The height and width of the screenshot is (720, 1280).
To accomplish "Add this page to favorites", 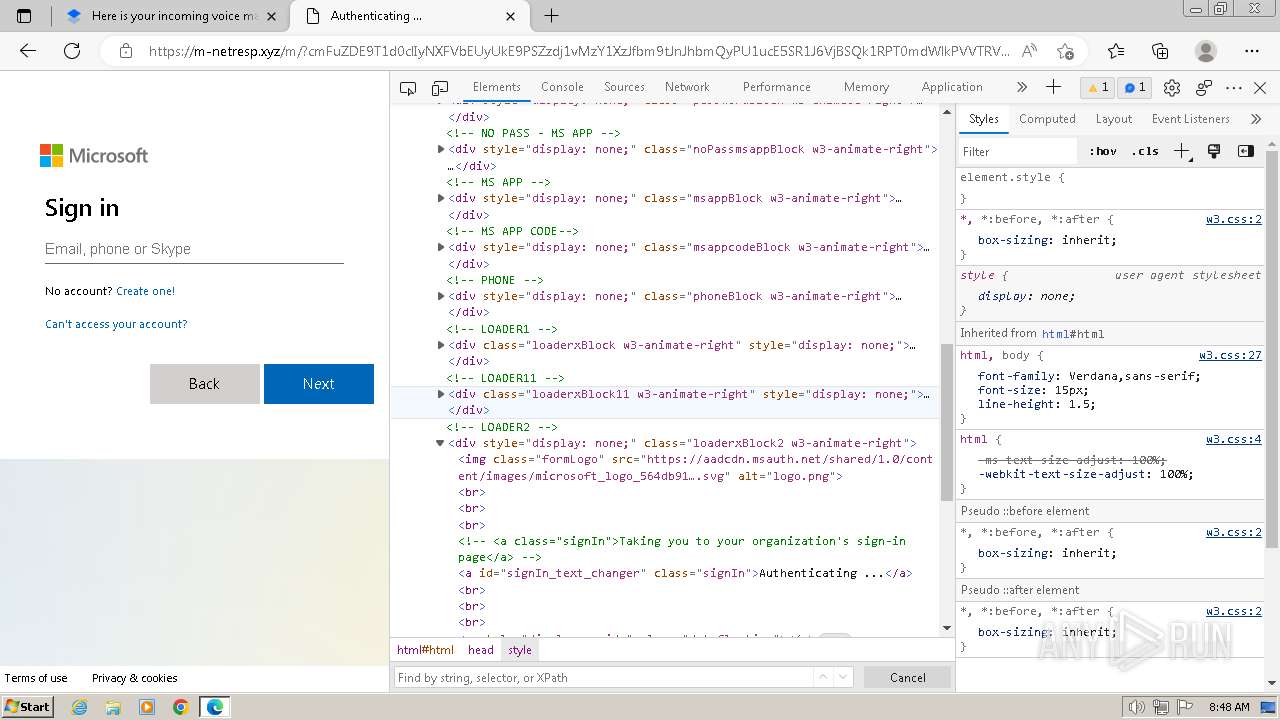I will tap(1066, 51).
